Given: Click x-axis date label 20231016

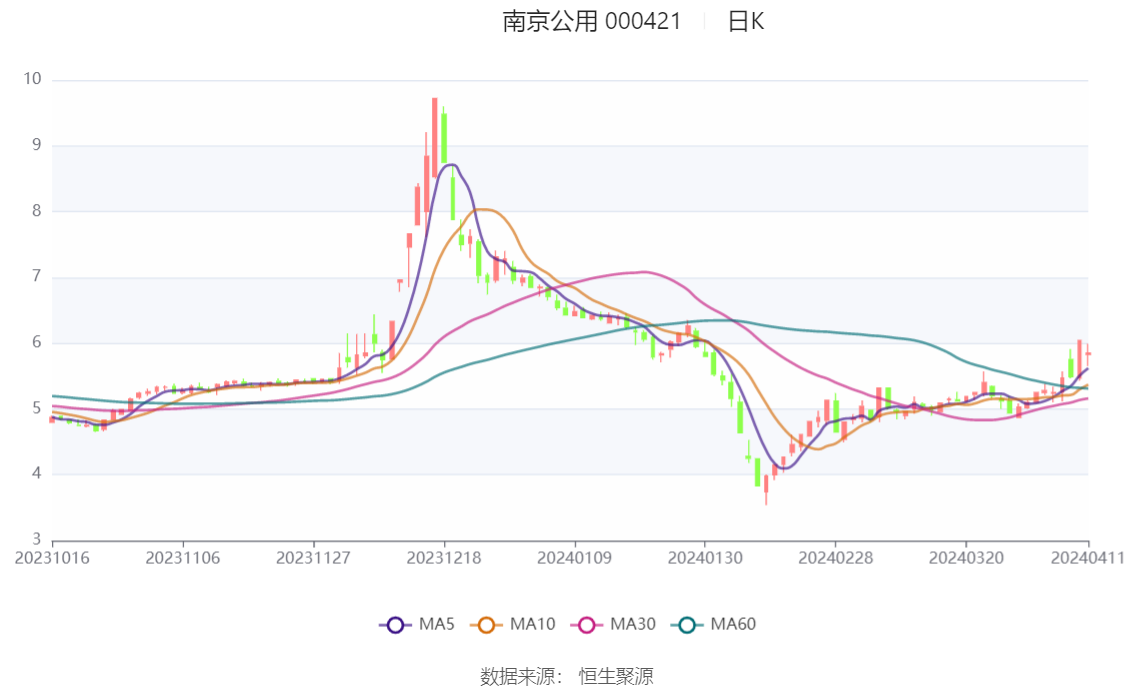Looking at the screenshot, I should click(x=52, y=558).
